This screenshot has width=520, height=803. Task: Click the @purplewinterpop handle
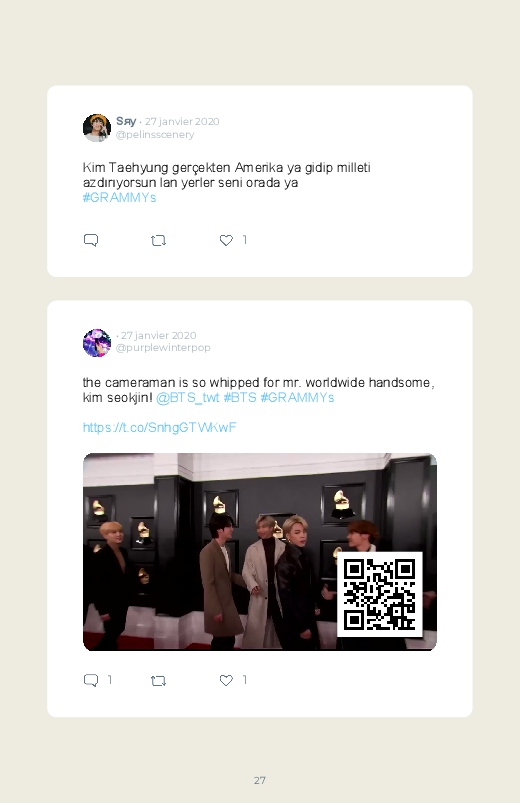coord(163,348)
